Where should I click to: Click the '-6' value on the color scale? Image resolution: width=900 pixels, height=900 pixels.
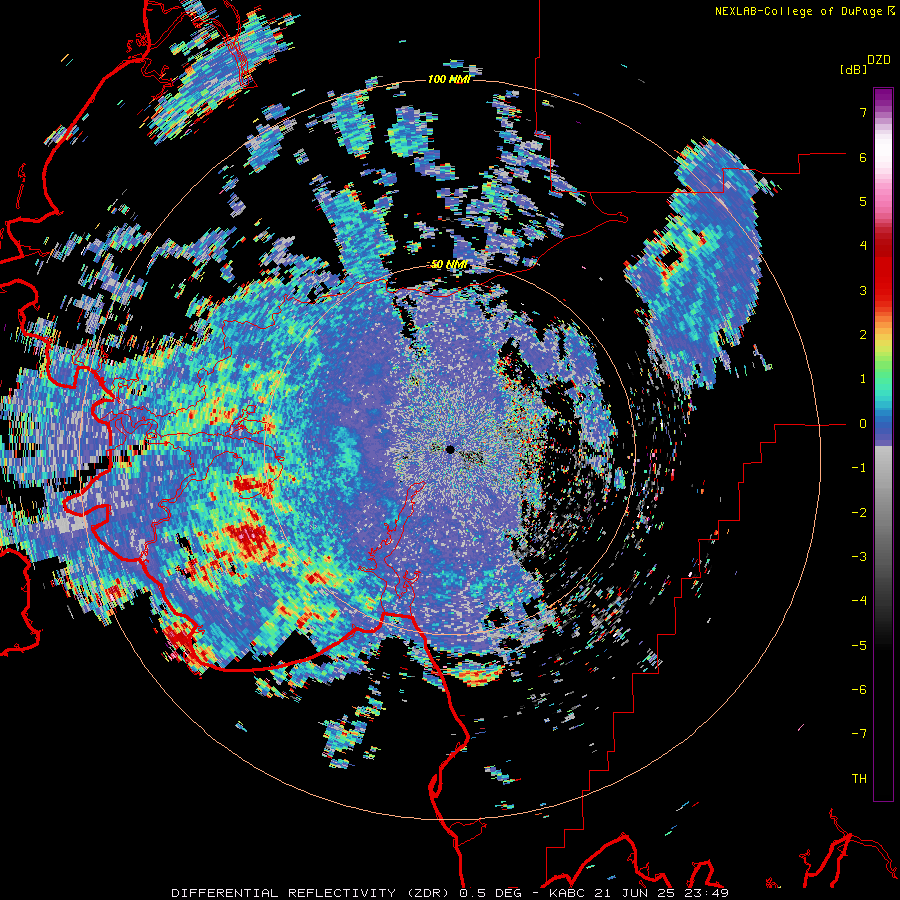[859, 689]
